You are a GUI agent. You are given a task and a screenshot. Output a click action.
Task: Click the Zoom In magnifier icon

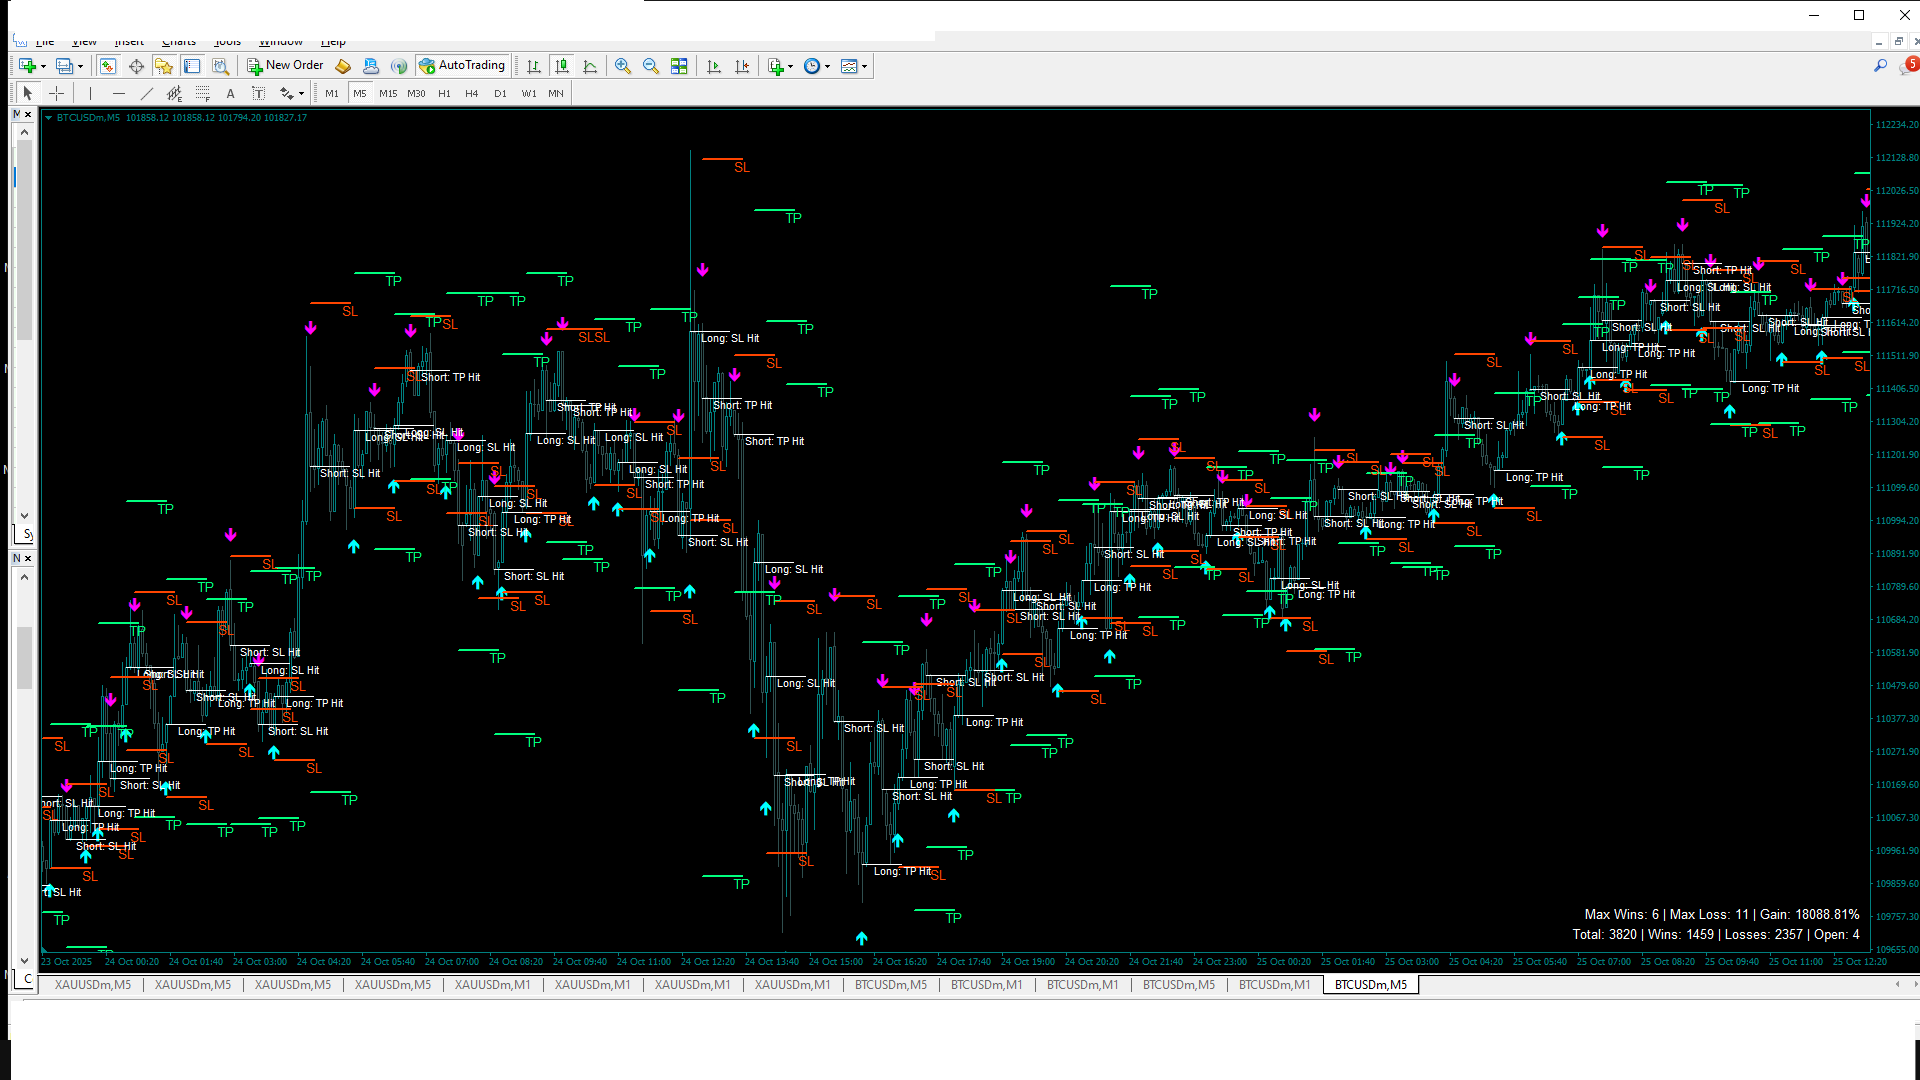(x=623, y=66)
